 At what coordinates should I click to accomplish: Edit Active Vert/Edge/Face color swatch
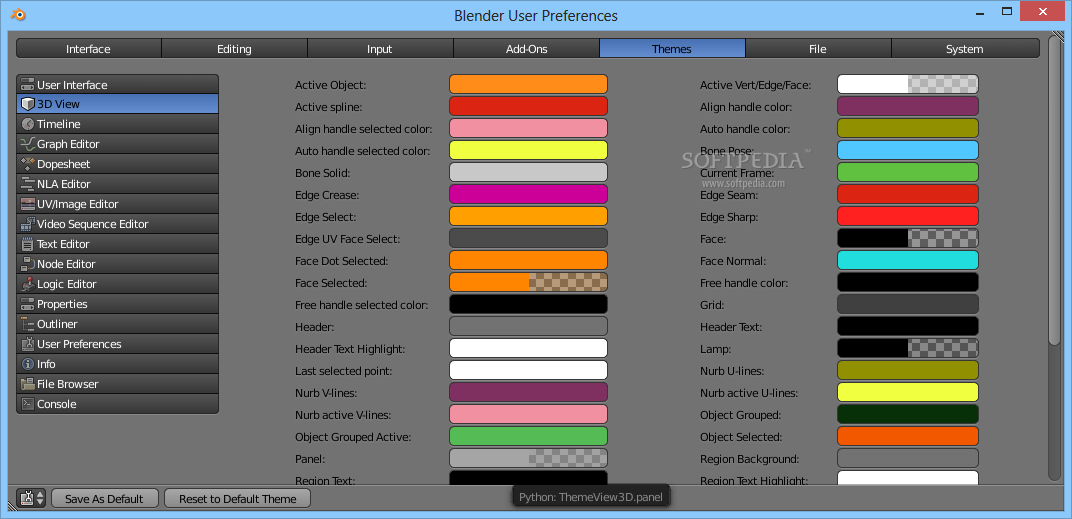[908, 84]
